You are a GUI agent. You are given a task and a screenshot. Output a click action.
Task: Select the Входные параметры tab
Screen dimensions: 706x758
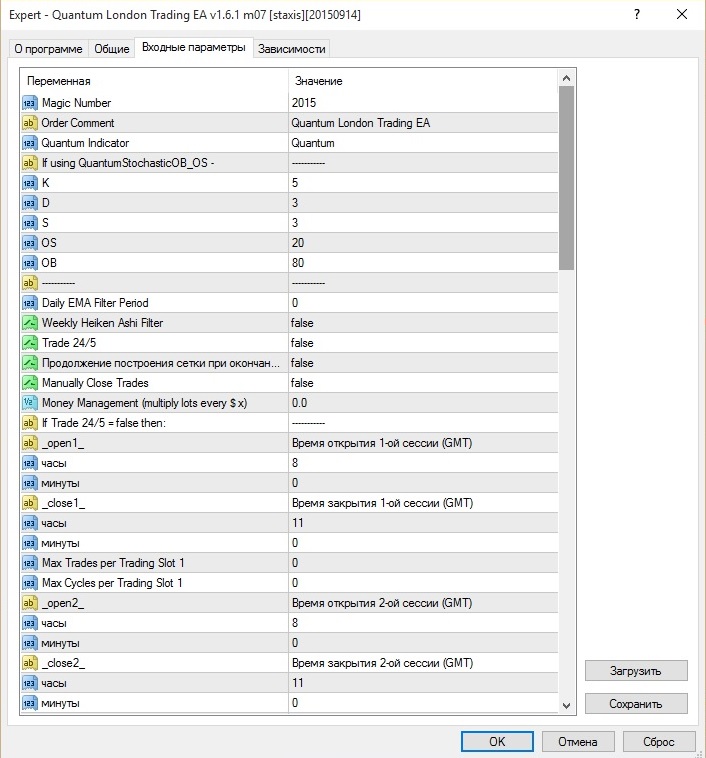pos(193,47)
